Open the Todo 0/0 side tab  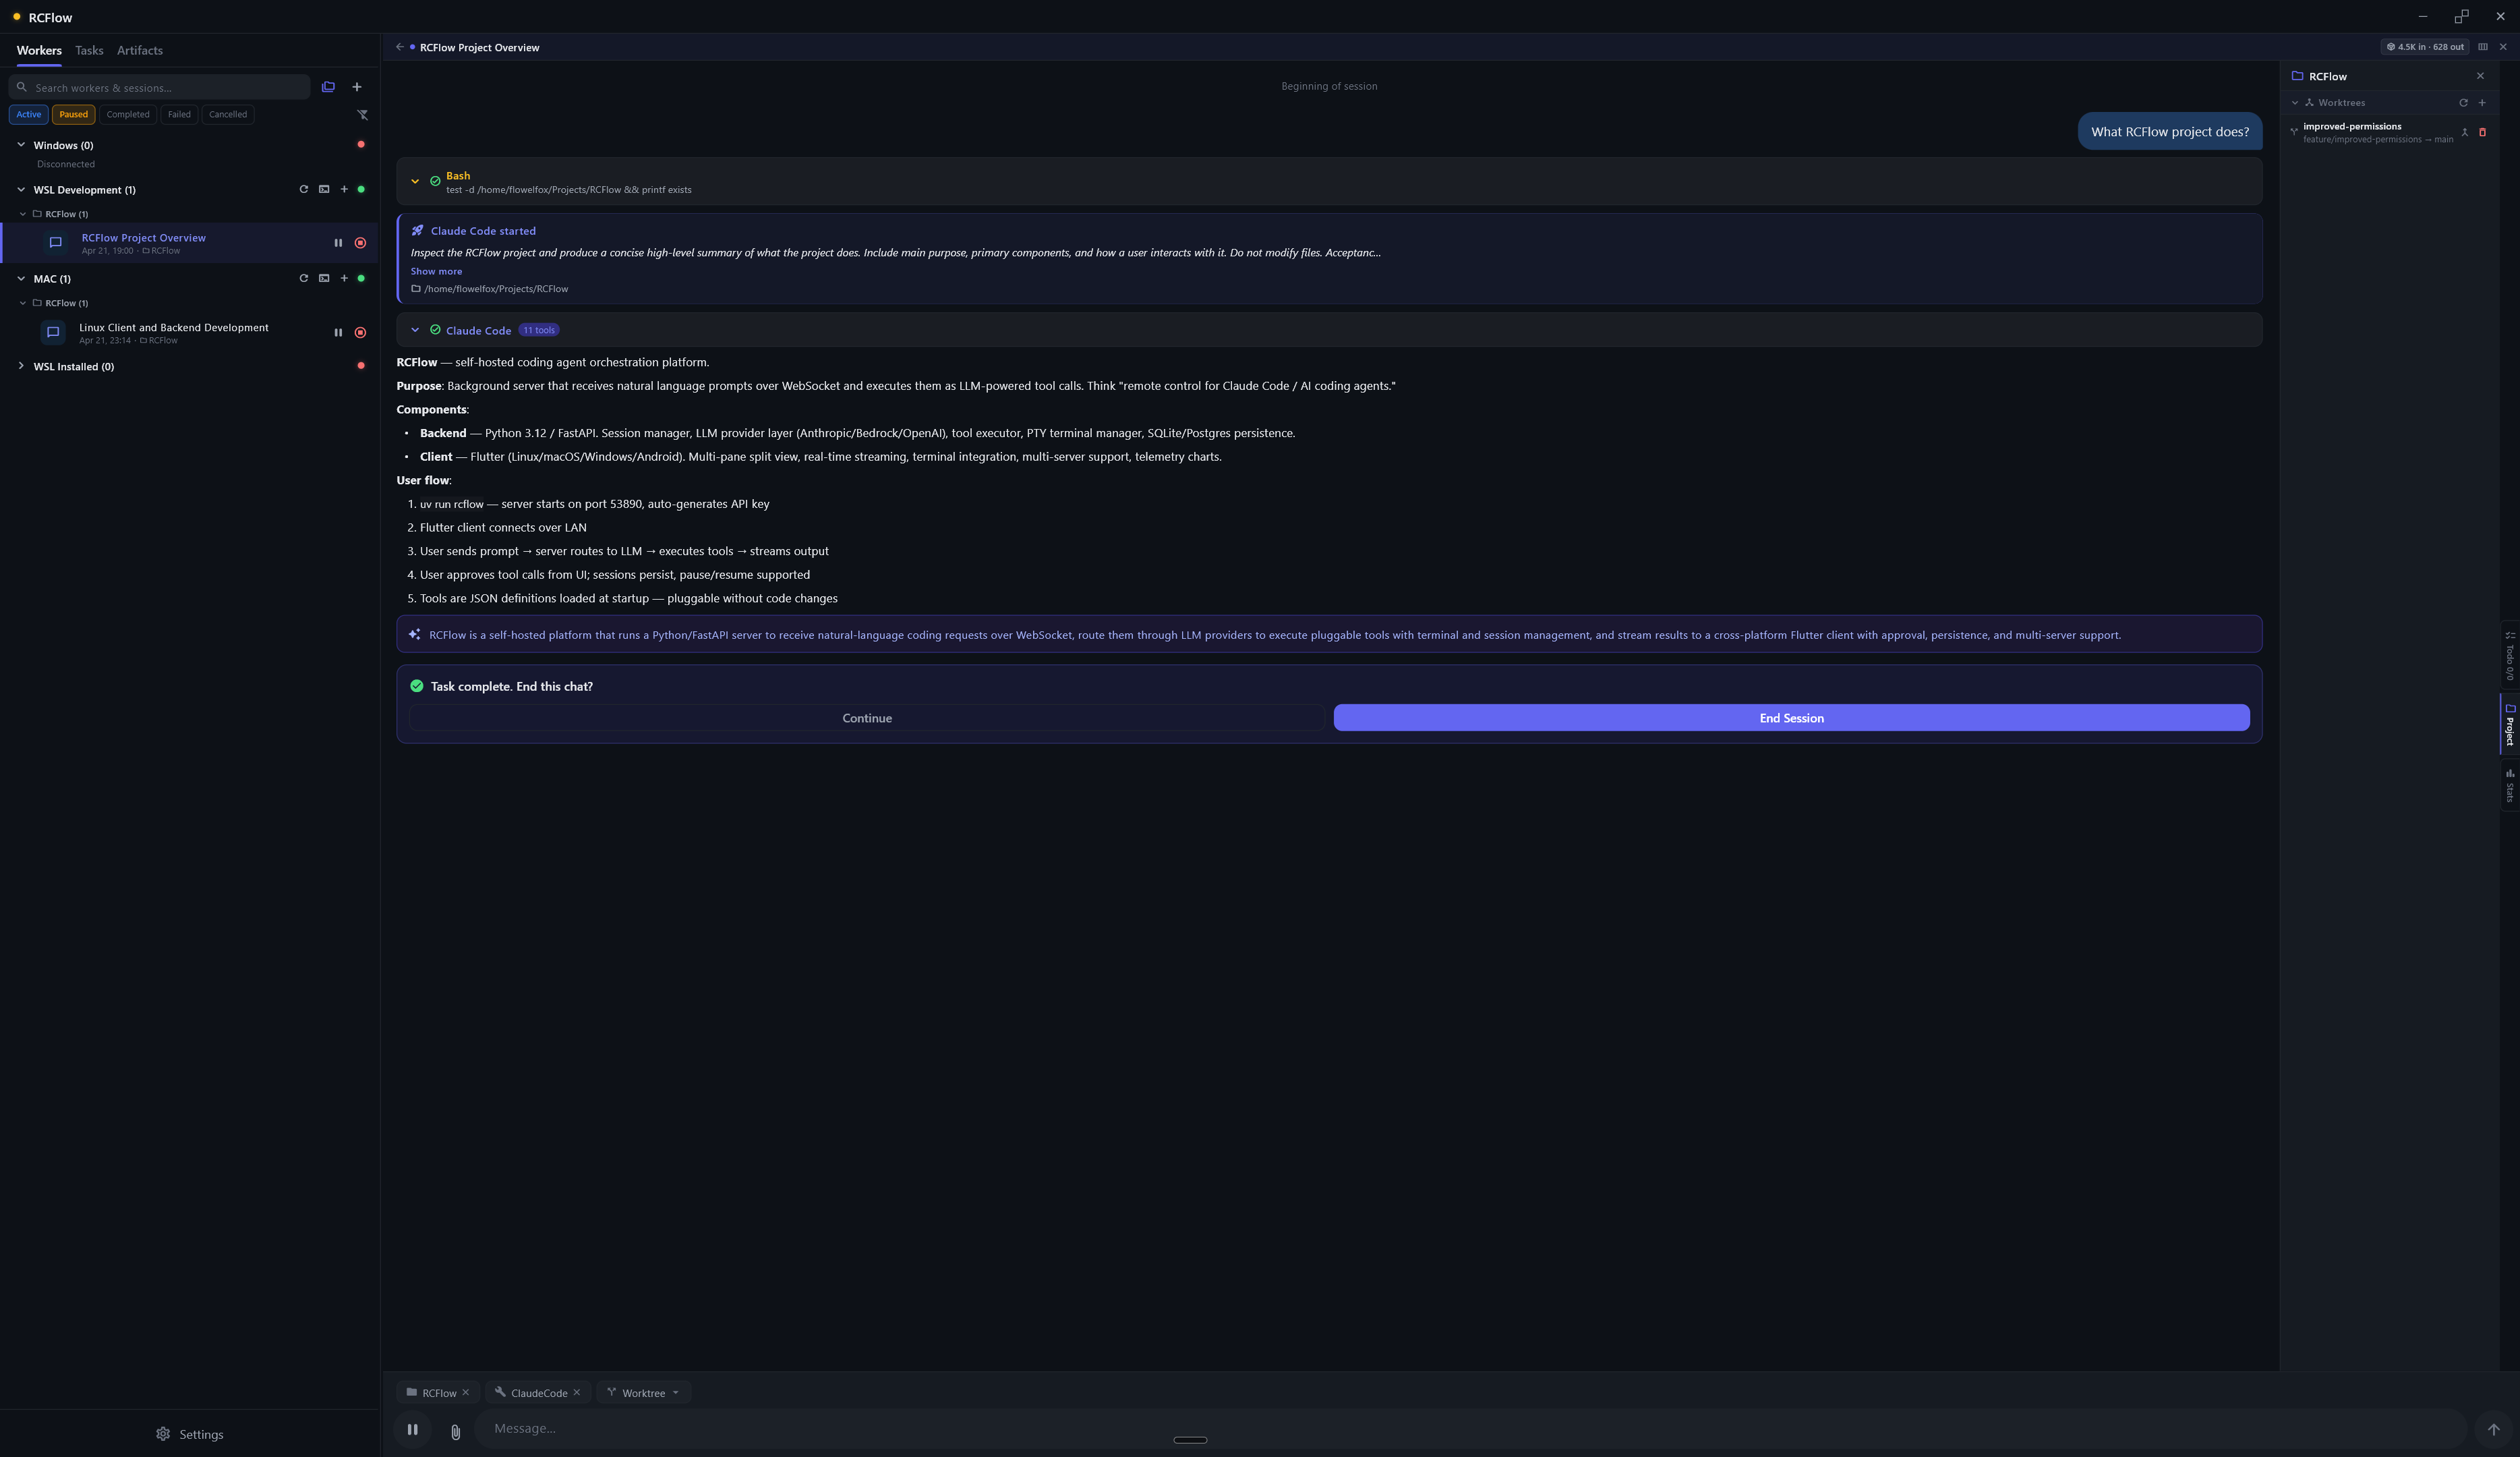click(2510, 655)
